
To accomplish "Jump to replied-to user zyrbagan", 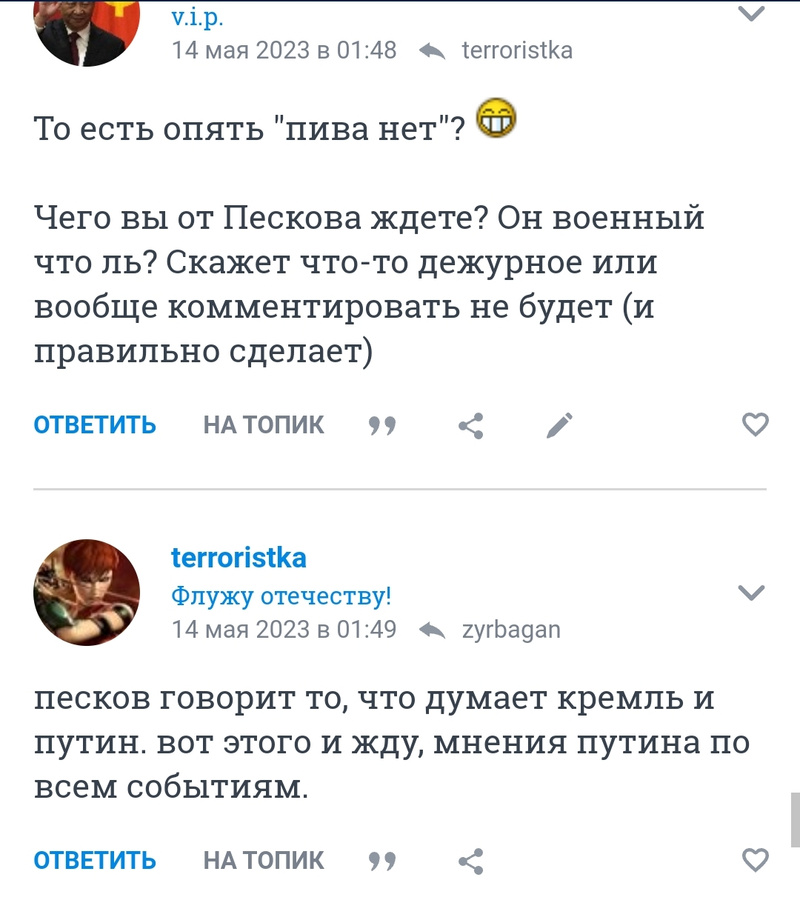I will pyautogui.click(x=510, y=630).
